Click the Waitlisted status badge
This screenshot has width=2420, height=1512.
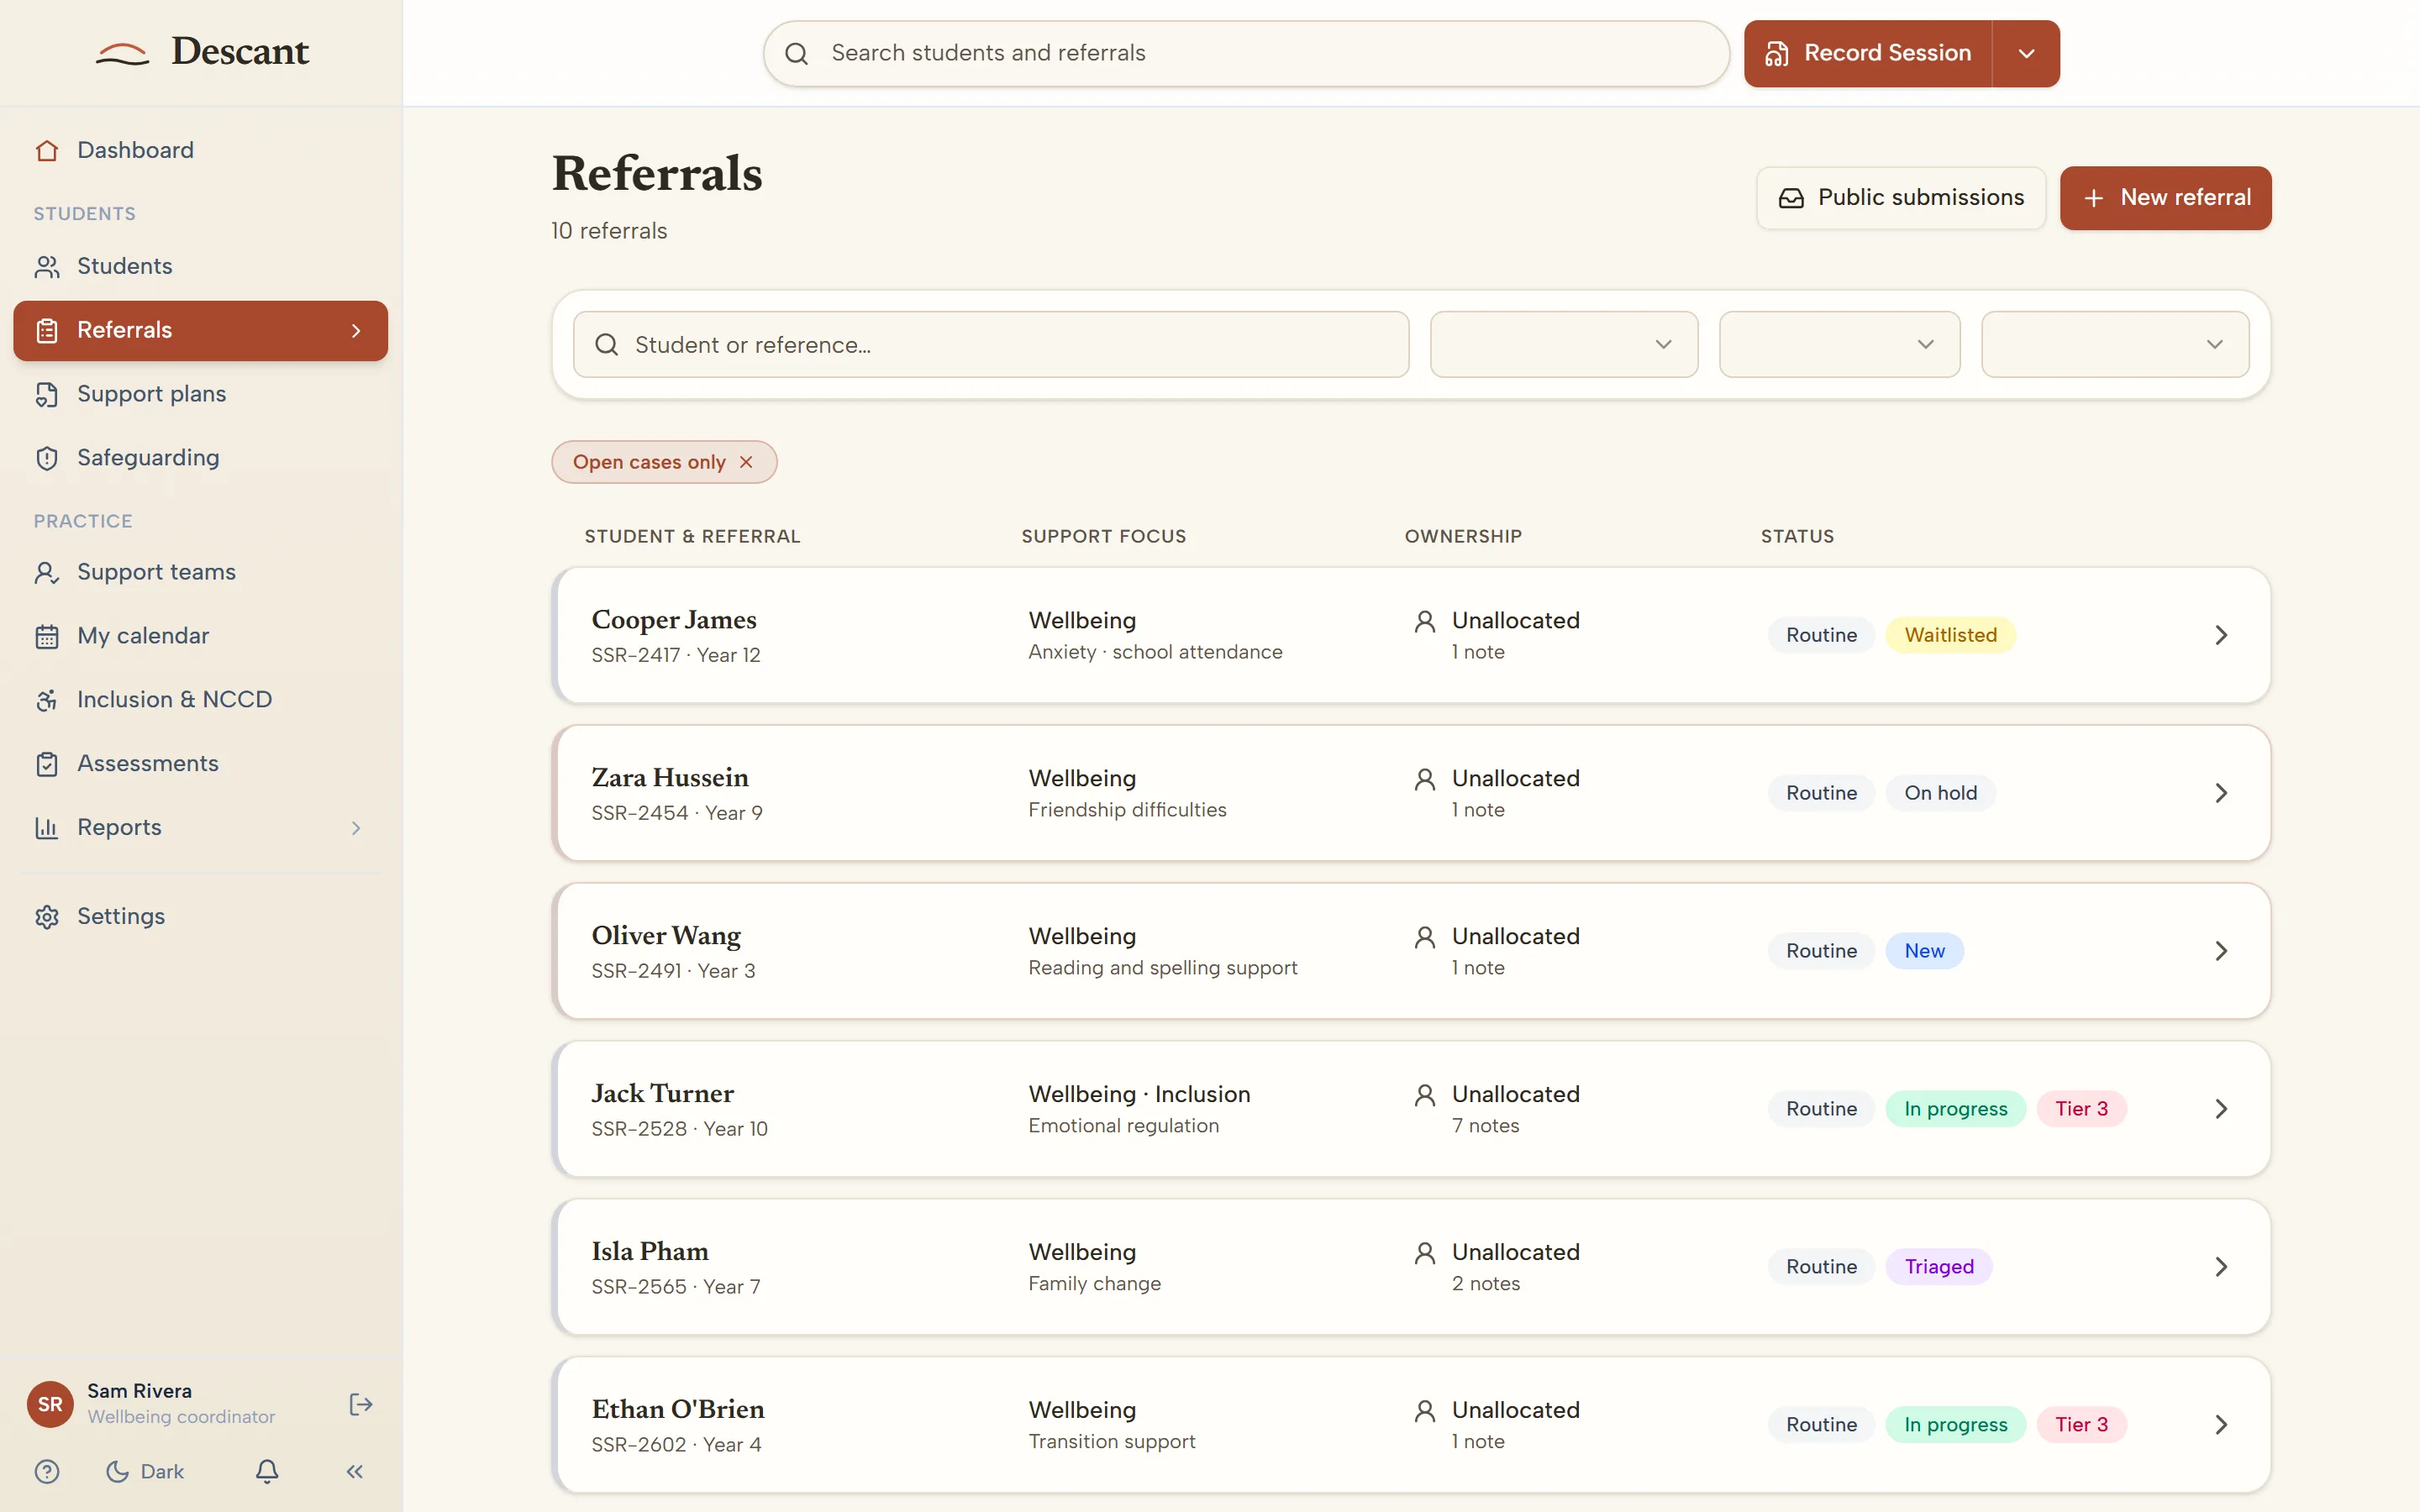1950,635
